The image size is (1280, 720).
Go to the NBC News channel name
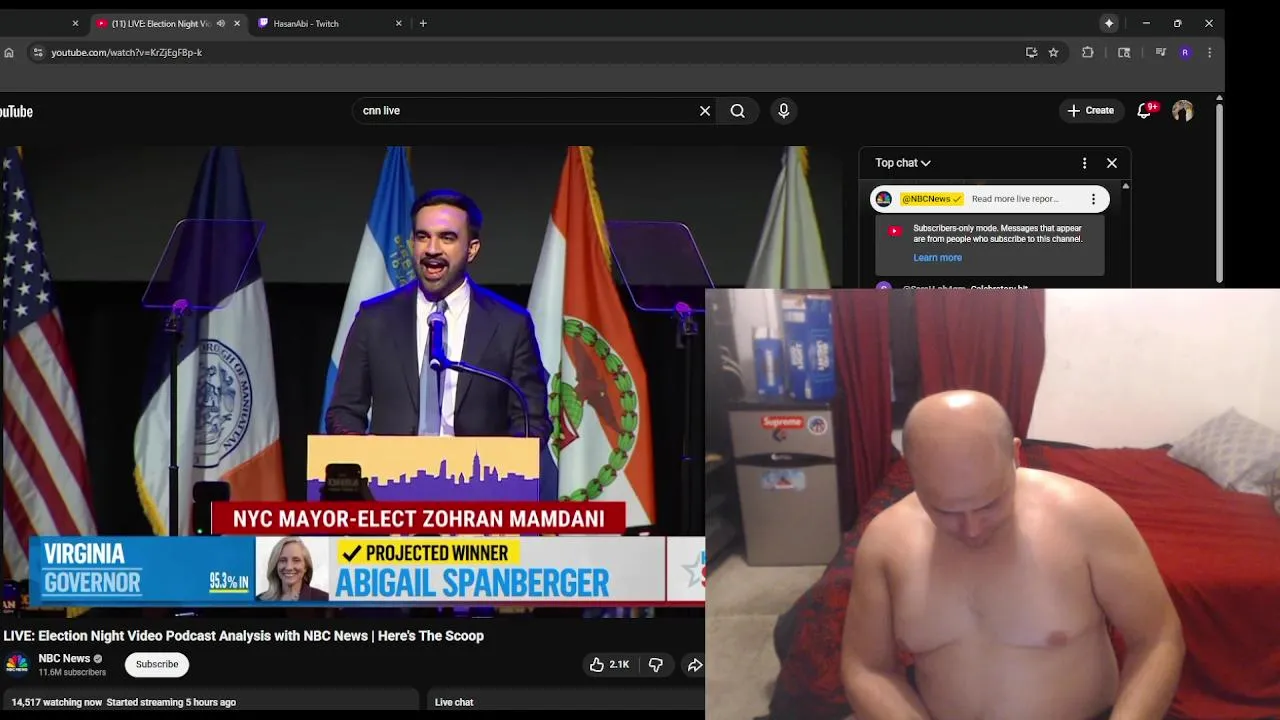pos(64,658)
